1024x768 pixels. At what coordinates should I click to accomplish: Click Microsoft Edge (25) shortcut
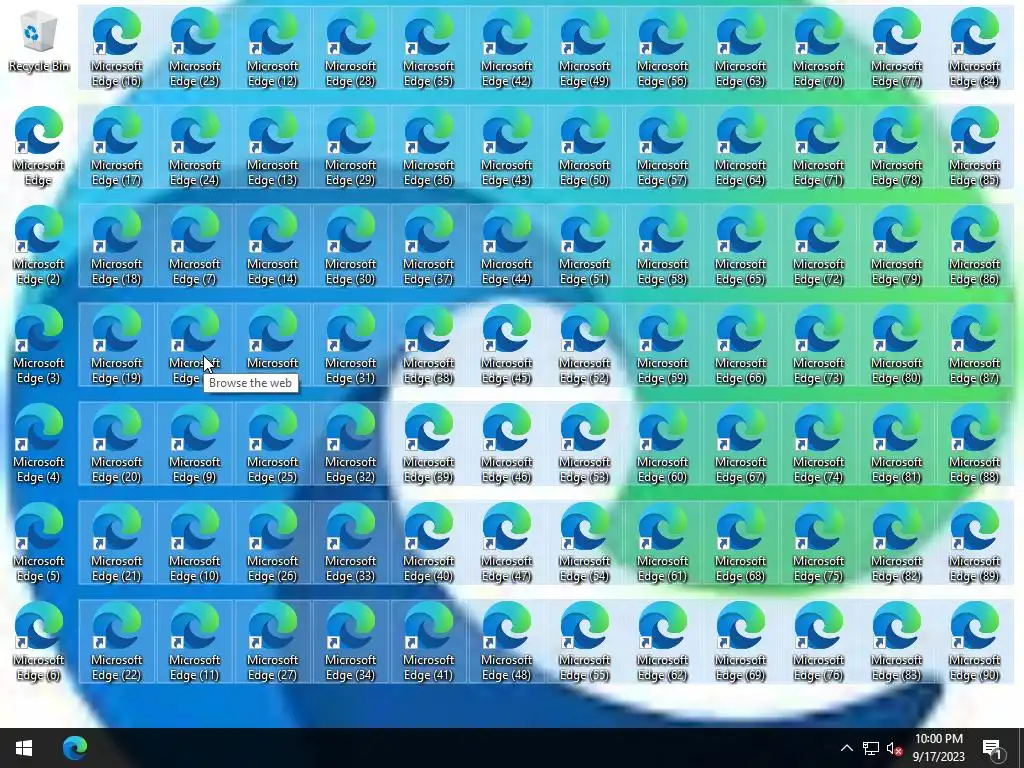(x=272, y=444)
